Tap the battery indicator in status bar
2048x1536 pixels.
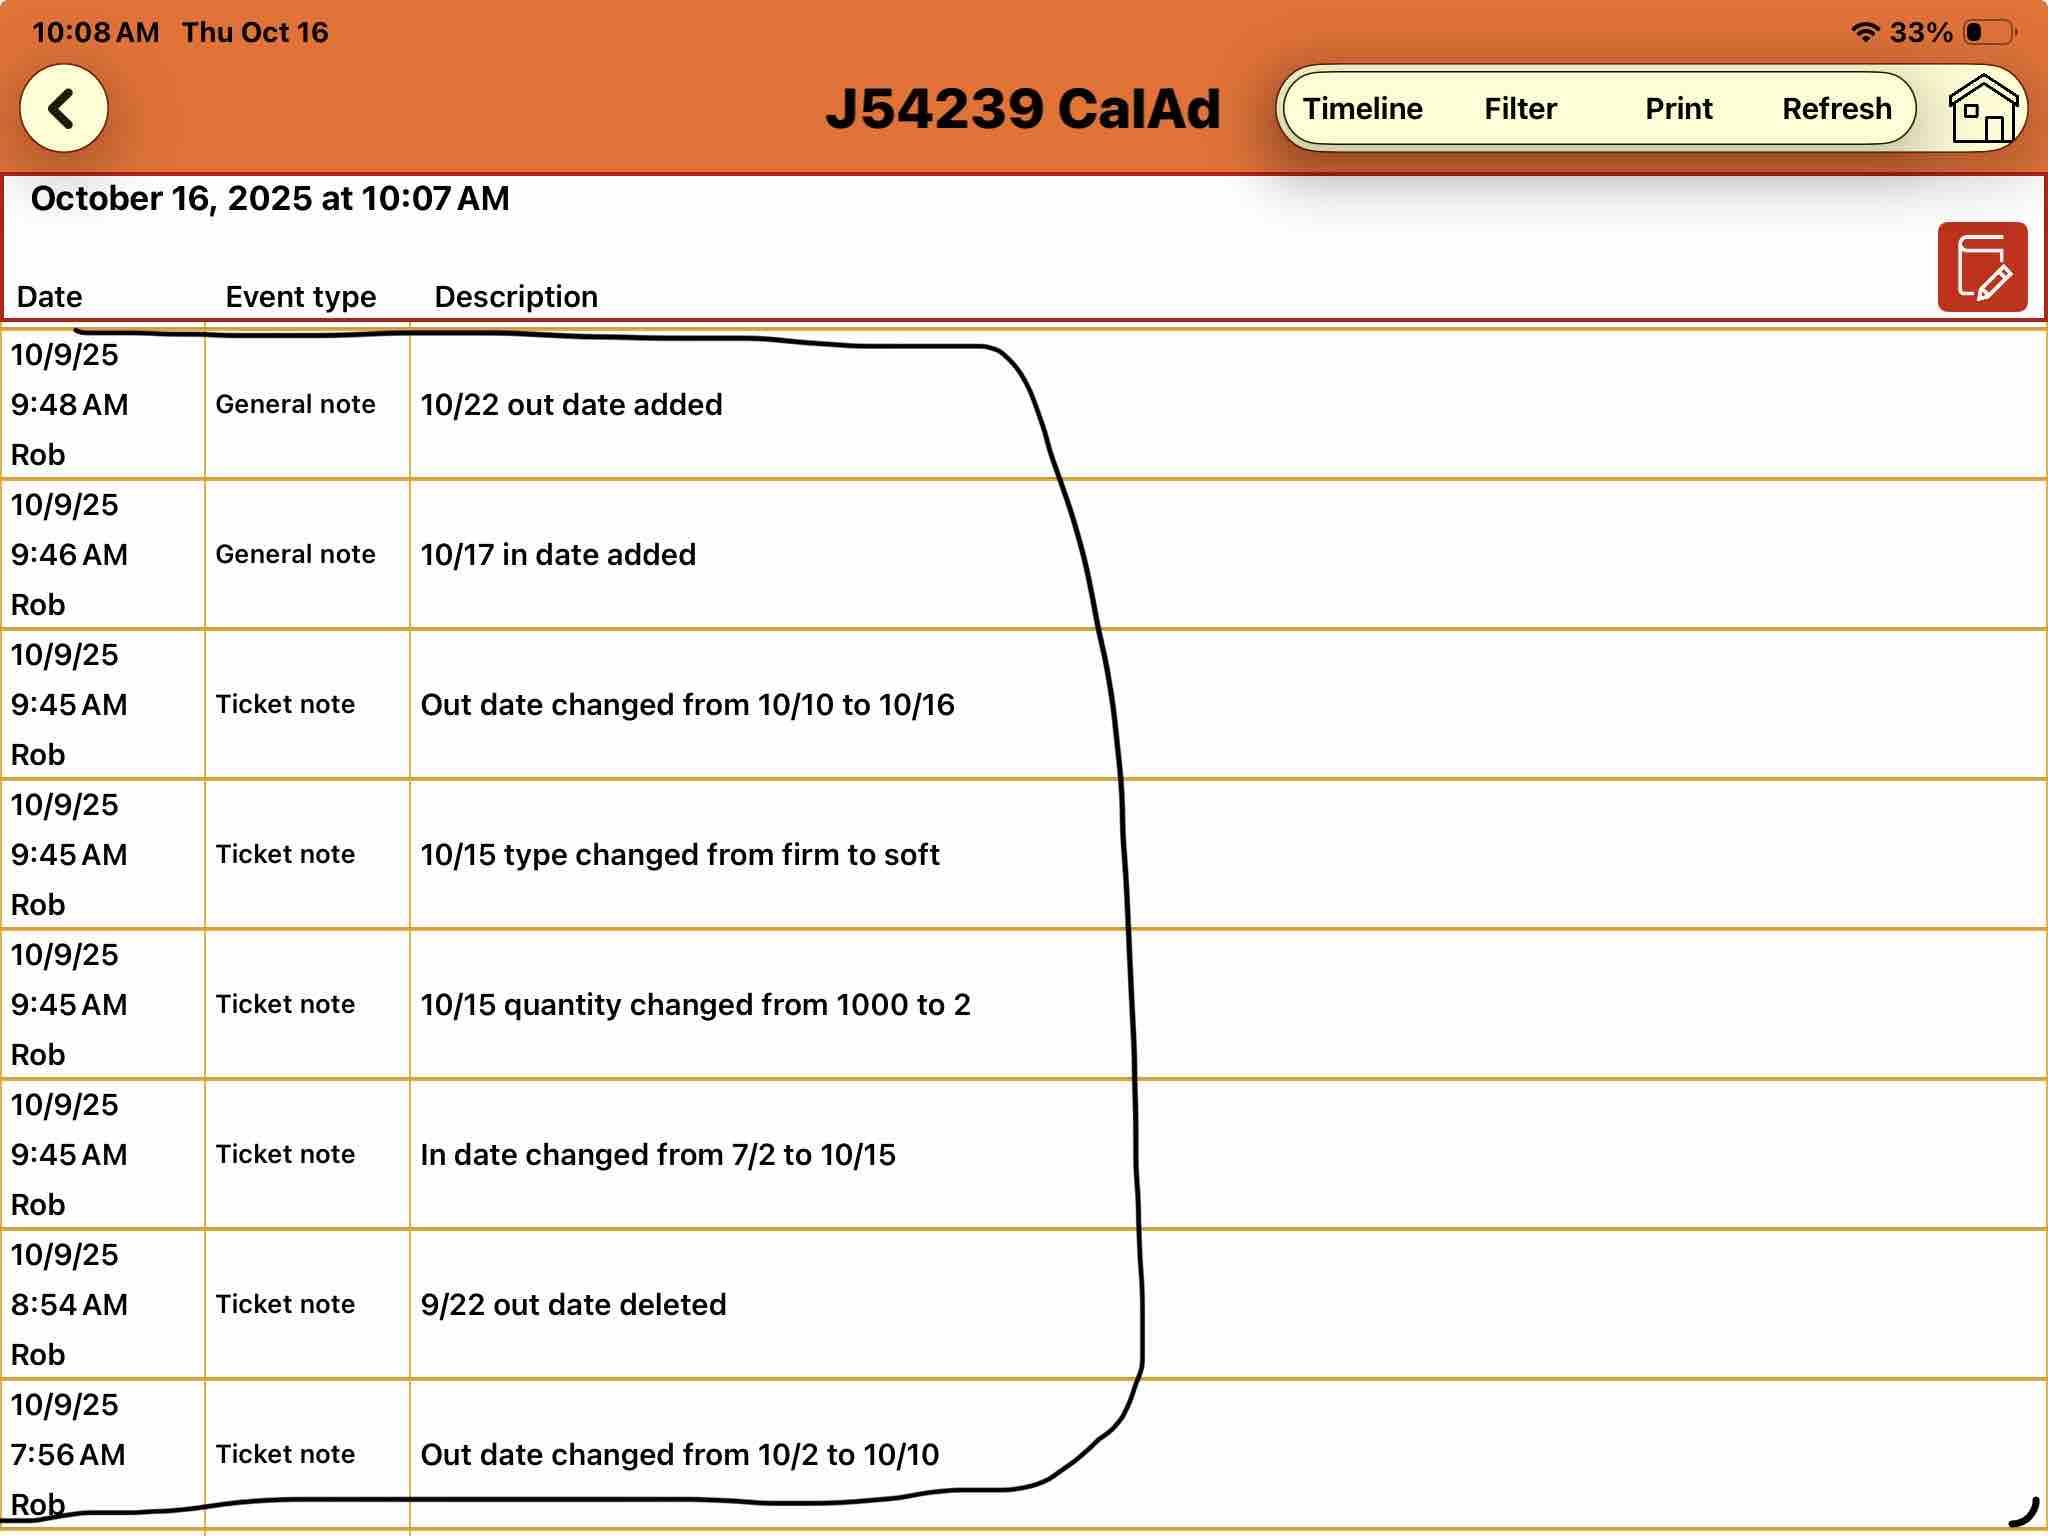[1990, 32]
